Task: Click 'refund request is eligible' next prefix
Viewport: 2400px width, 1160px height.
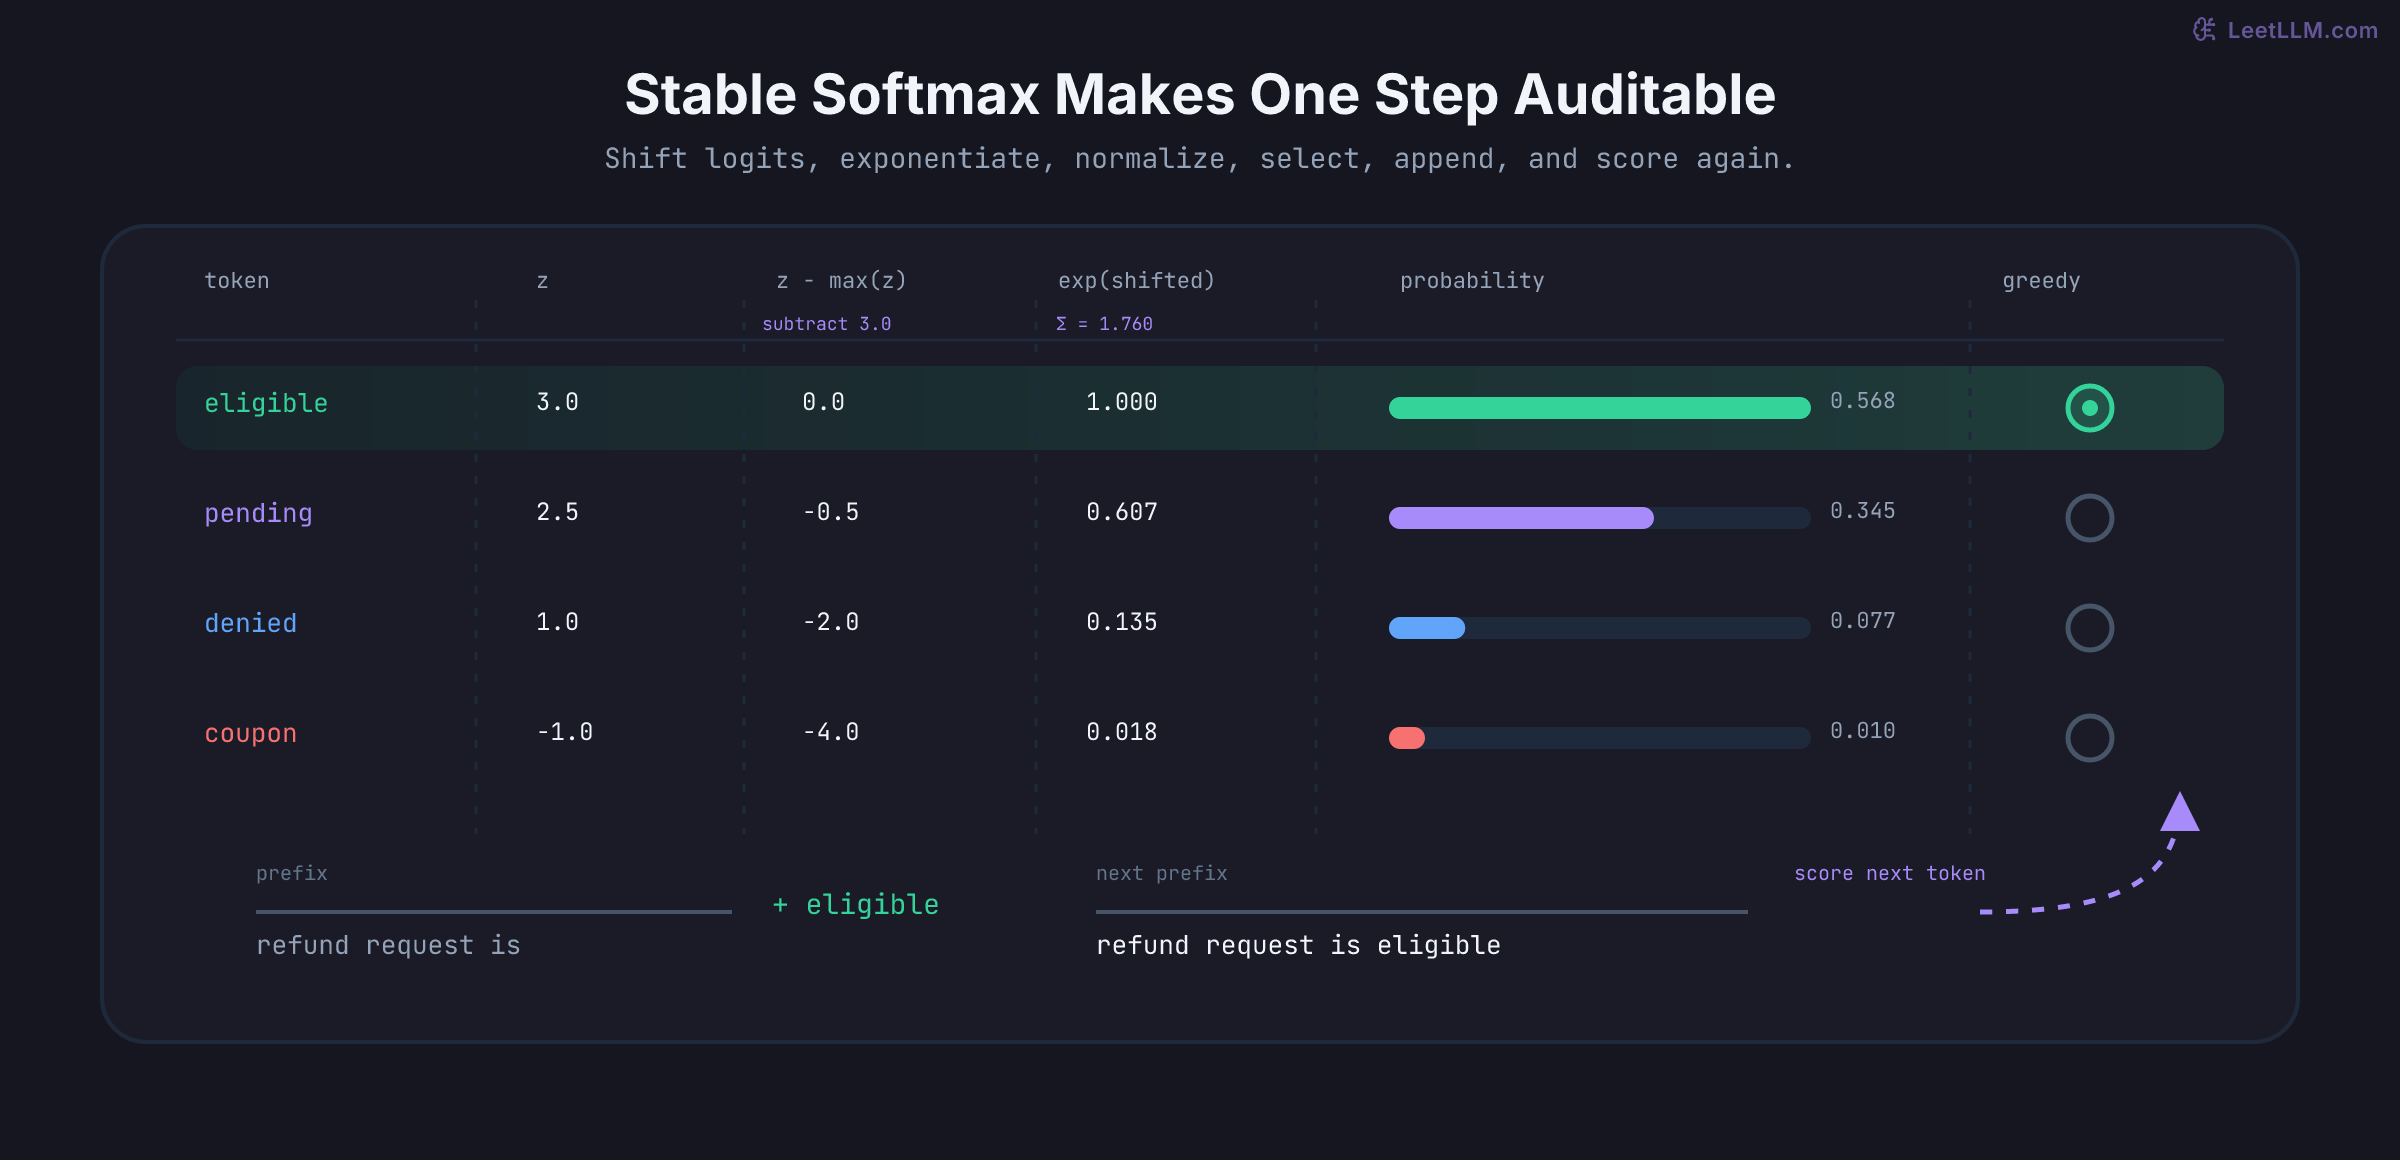Action: pyautogui.click(x=1298, y=946)
